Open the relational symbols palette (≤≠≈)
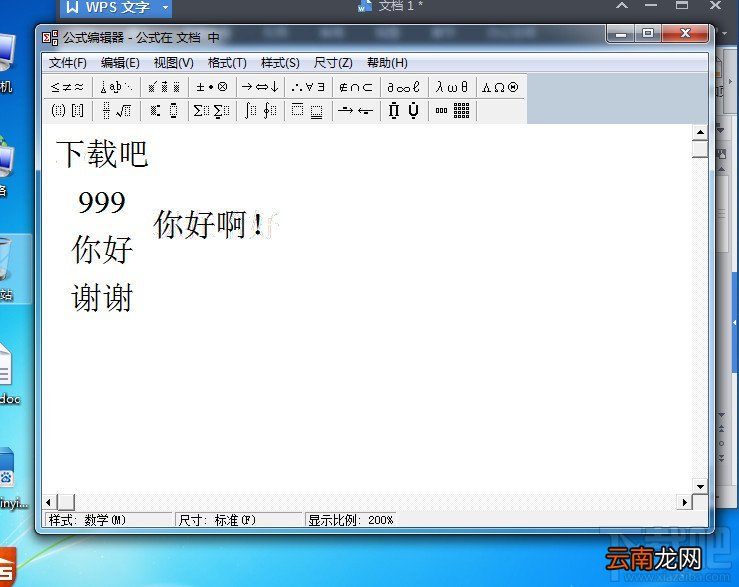The image size is (739, 587). [67, 87]
